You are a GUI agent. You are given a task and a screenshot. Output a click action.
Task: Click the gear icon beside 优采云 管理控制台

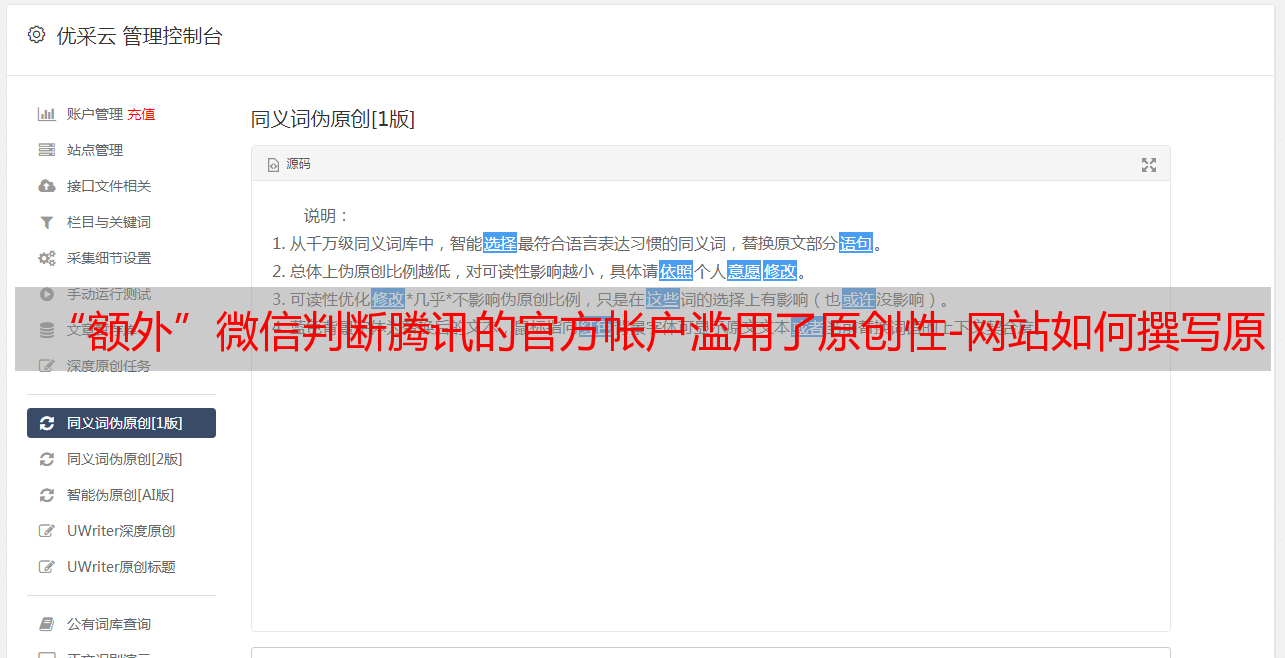pyautogui.click(x=37, y=35)
